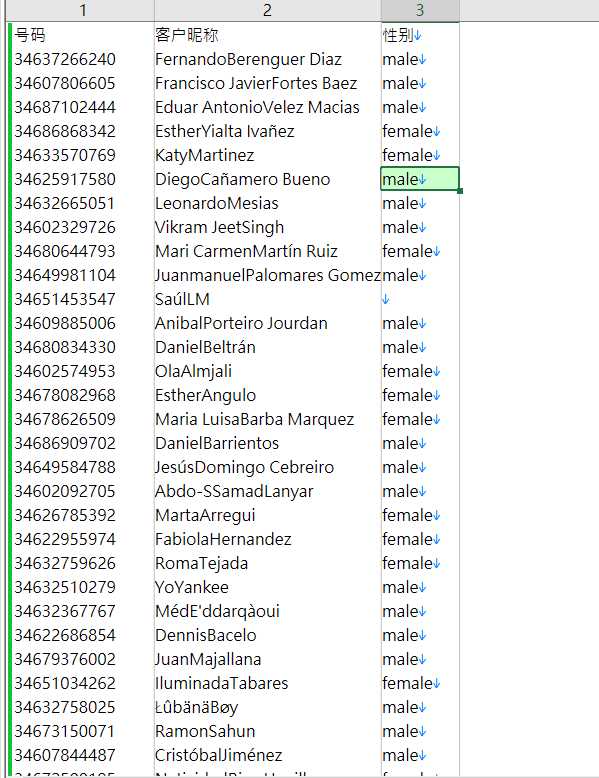Select column header 1
The image size is (599, 778).
(x=82, y=10)
